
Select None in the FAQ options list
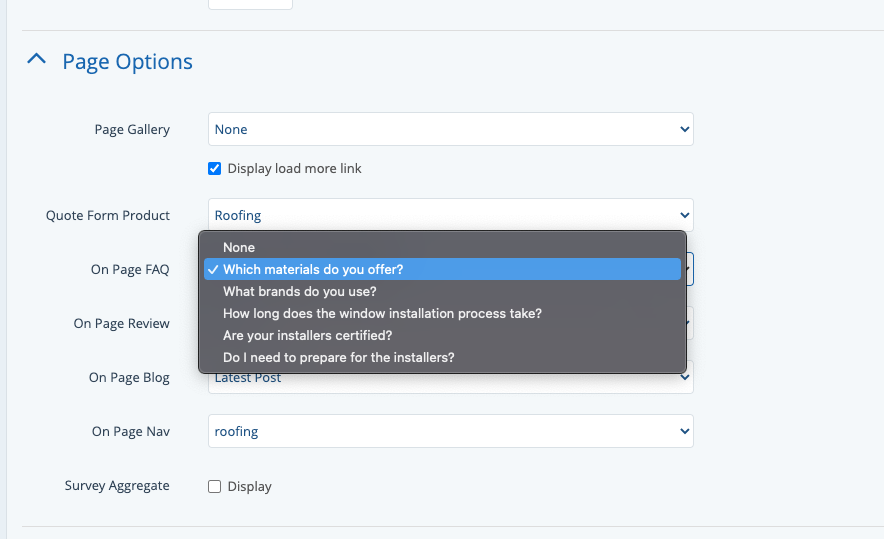(x=239, y=247)
